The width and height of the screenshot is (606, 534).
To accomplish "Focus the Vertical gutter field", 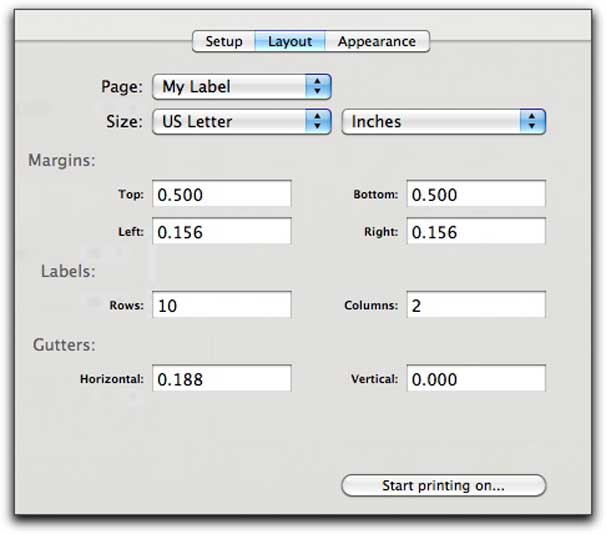I will coord(476,378).
